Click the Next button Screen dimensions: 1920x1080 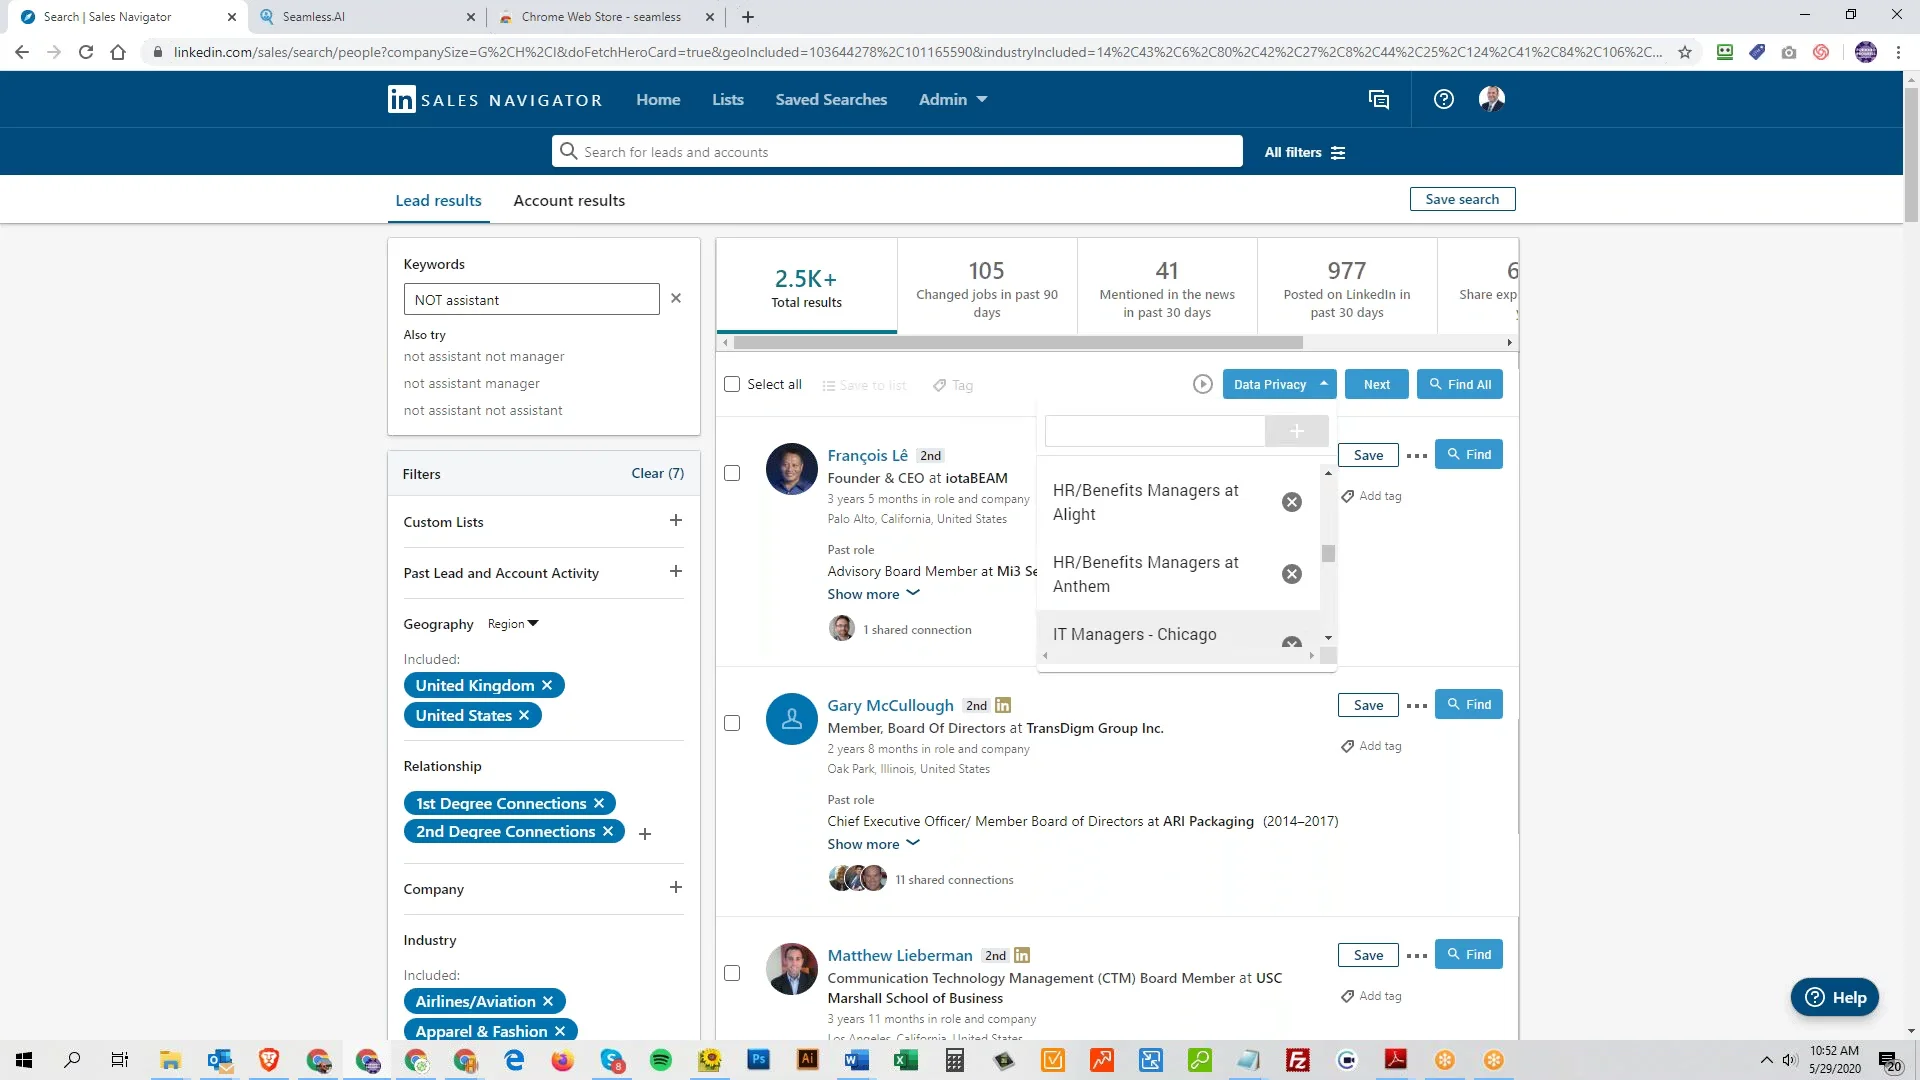(x=1377, y=384)
